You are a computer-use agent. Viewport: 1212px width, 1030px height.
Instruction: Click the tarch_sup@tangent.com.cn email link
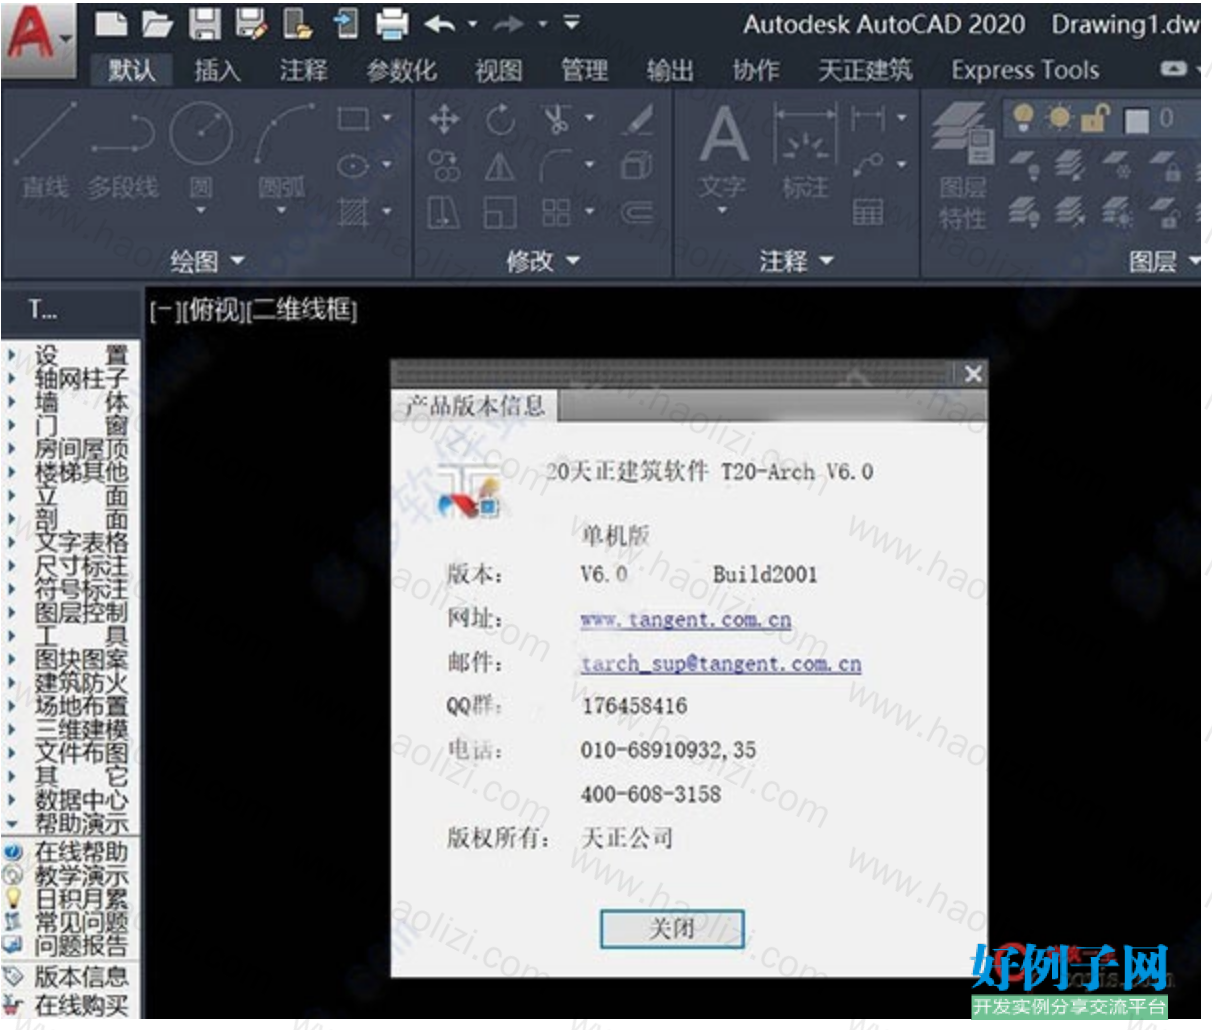721,663
